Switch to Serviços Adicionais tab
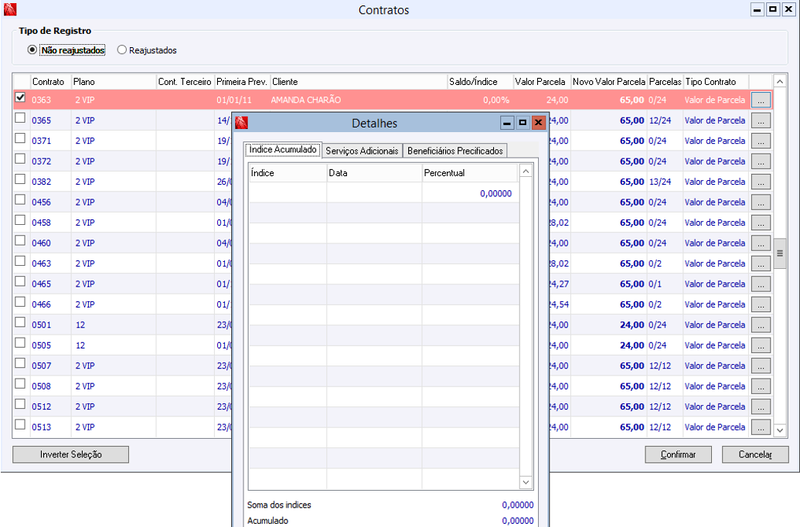The height and width of the screenshot is (527, 800). pyautogui.click(x=362, y=150)
